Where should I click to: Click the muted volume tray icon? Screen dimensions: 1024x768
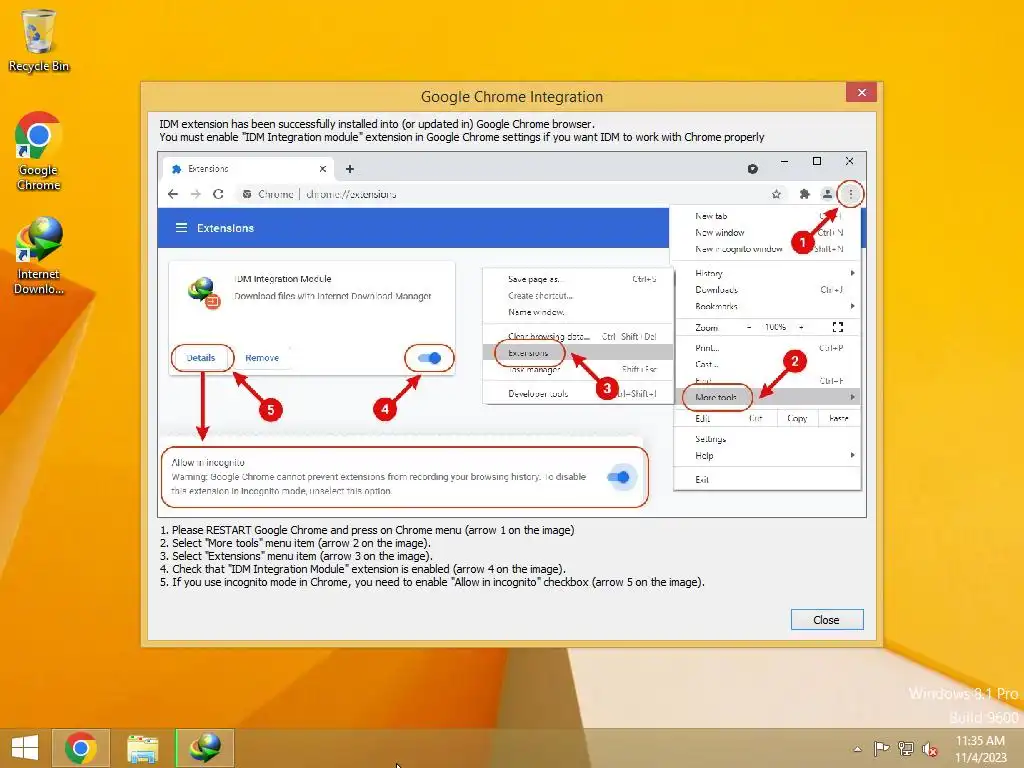coord(930,749)
